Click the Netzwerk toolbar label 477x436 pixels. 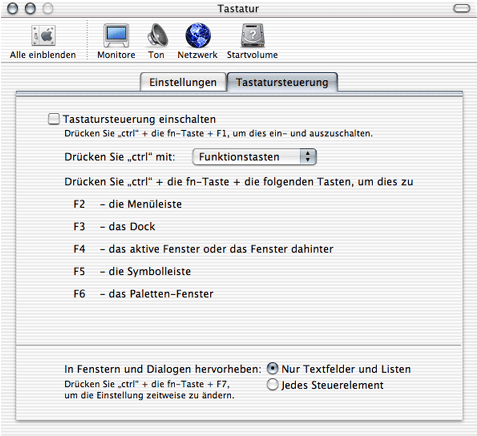click(x=197, y=55)
